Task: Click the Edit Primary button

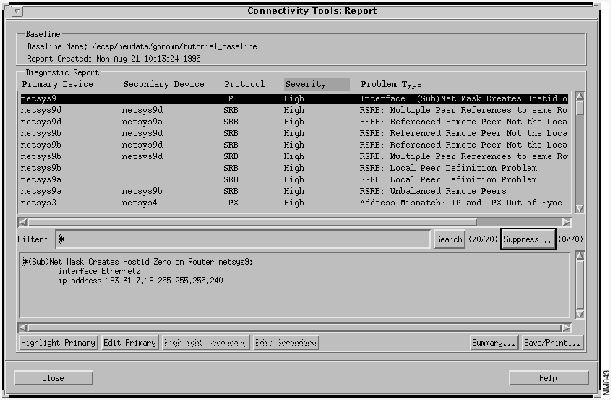Action: (x=130, y=343)
